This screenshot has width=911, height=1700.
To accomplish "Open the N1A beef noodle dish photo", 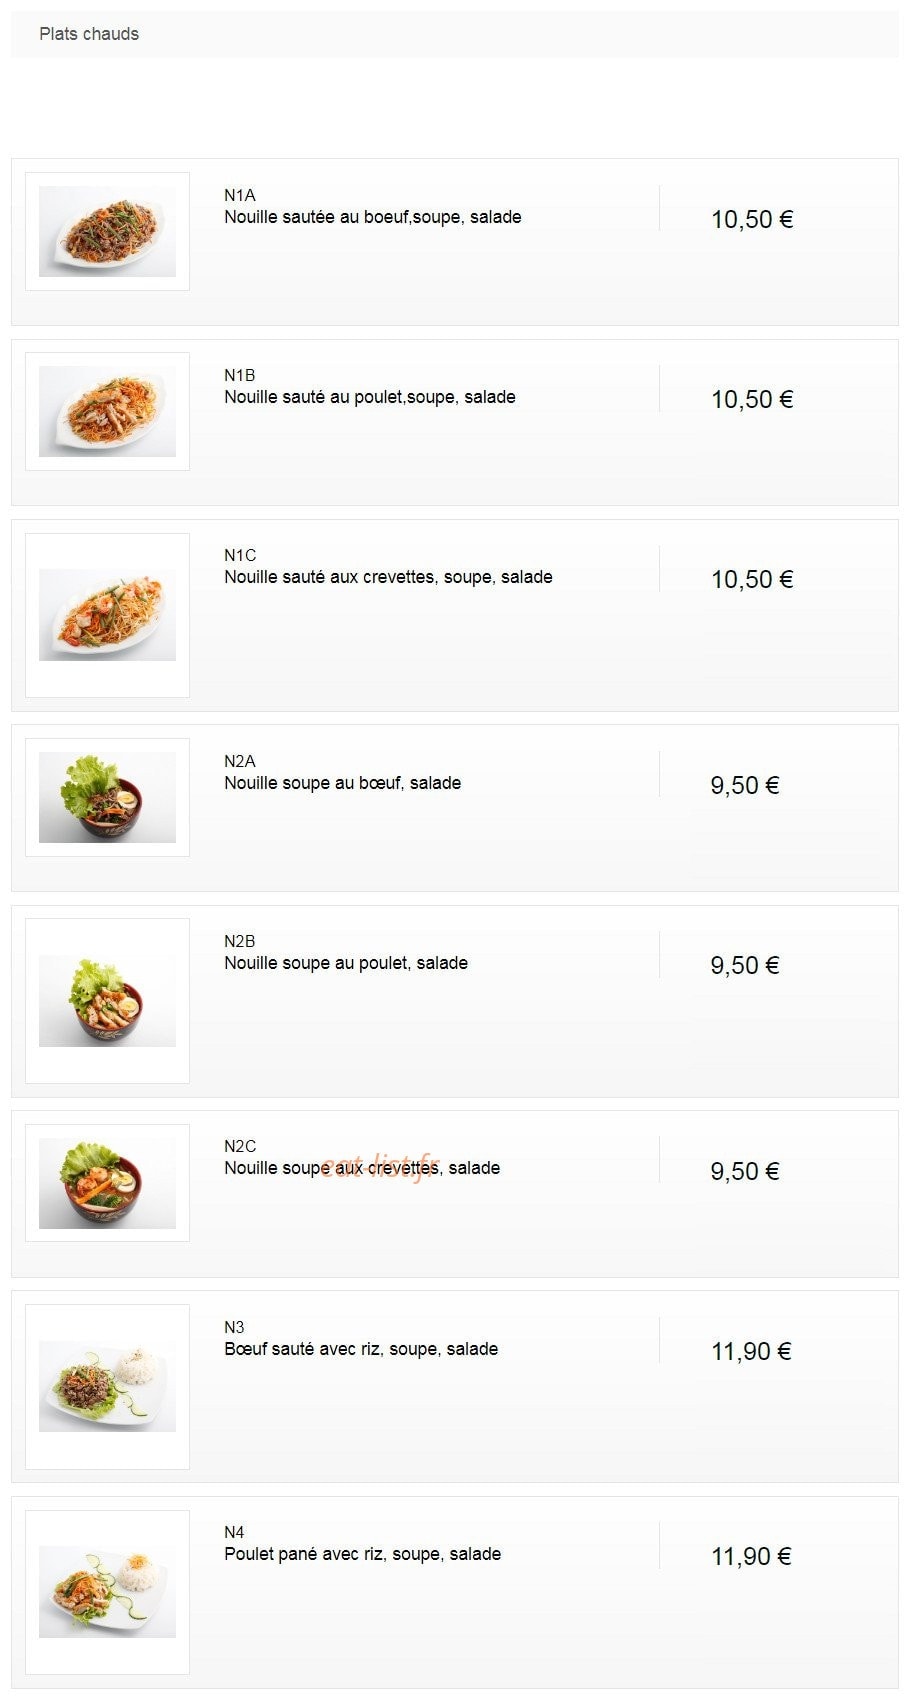I will [x=107, y=231].
